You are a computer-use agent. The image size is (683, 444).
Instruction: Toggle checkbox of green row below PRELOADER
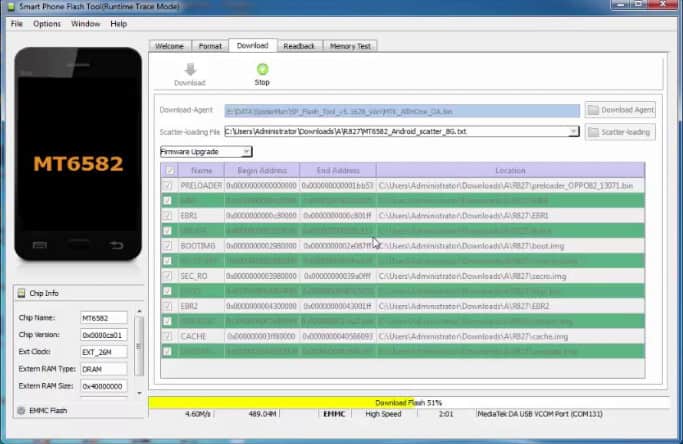(x=167, y=201)
